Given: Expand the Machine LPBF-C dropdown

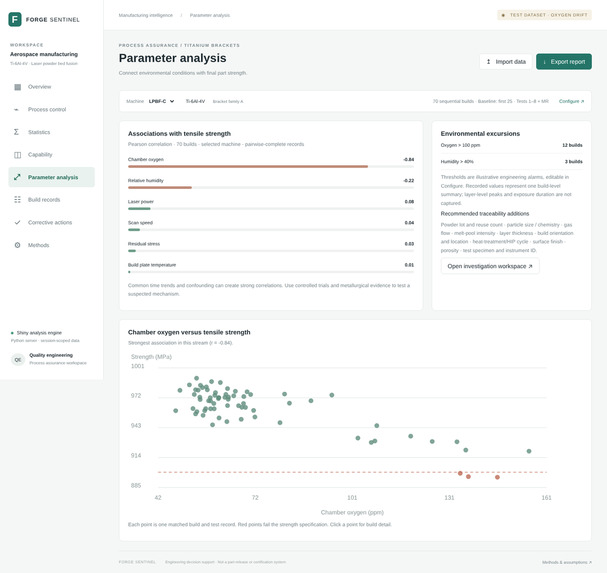Looking at the screenshot, I should tap(161, 101).
